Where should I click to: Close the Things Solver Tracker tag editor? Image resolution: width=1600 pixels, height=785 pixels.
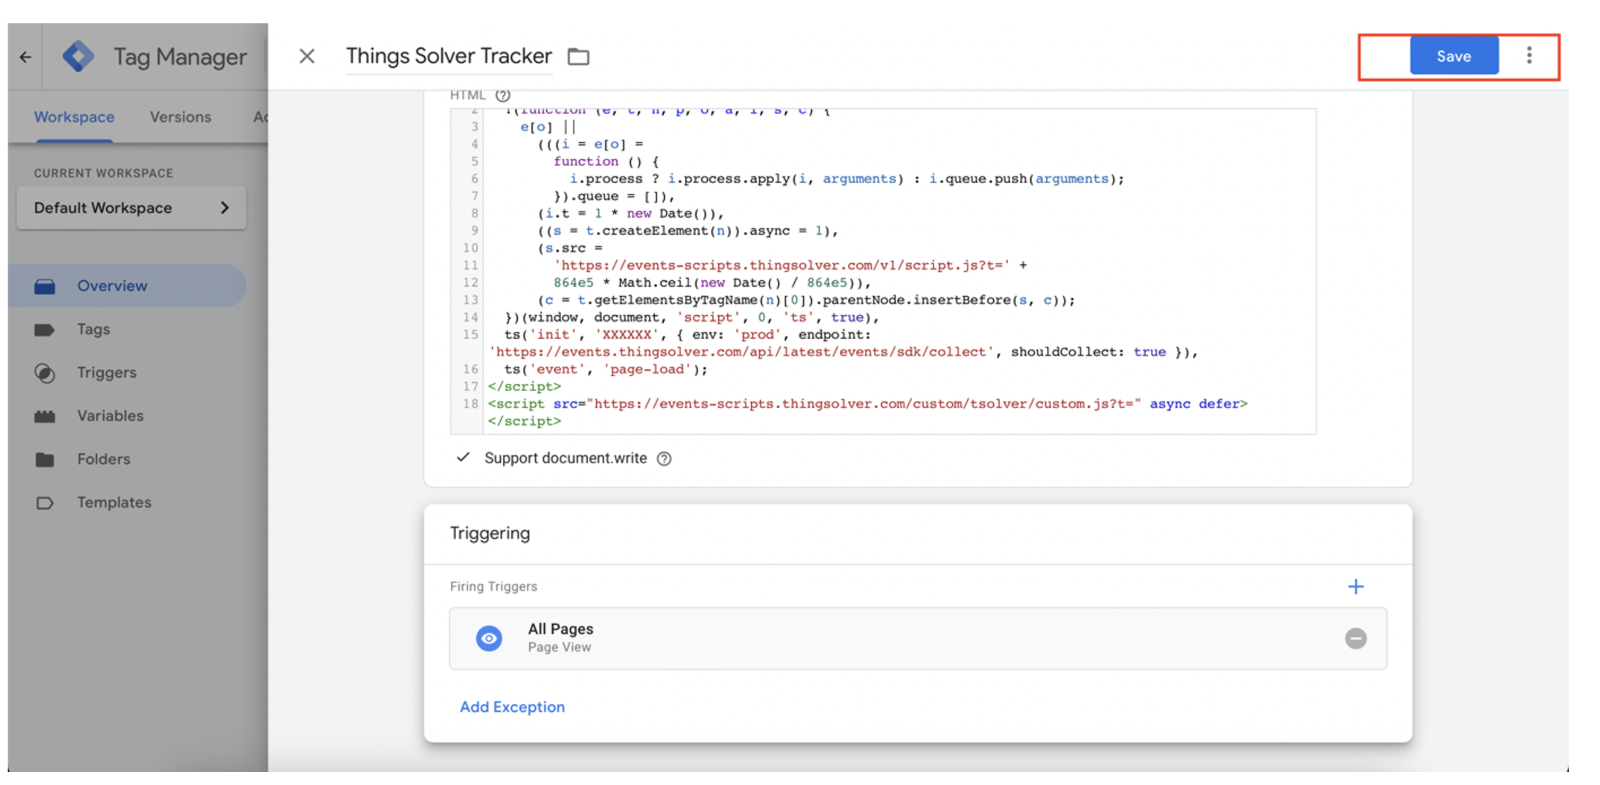307,56
